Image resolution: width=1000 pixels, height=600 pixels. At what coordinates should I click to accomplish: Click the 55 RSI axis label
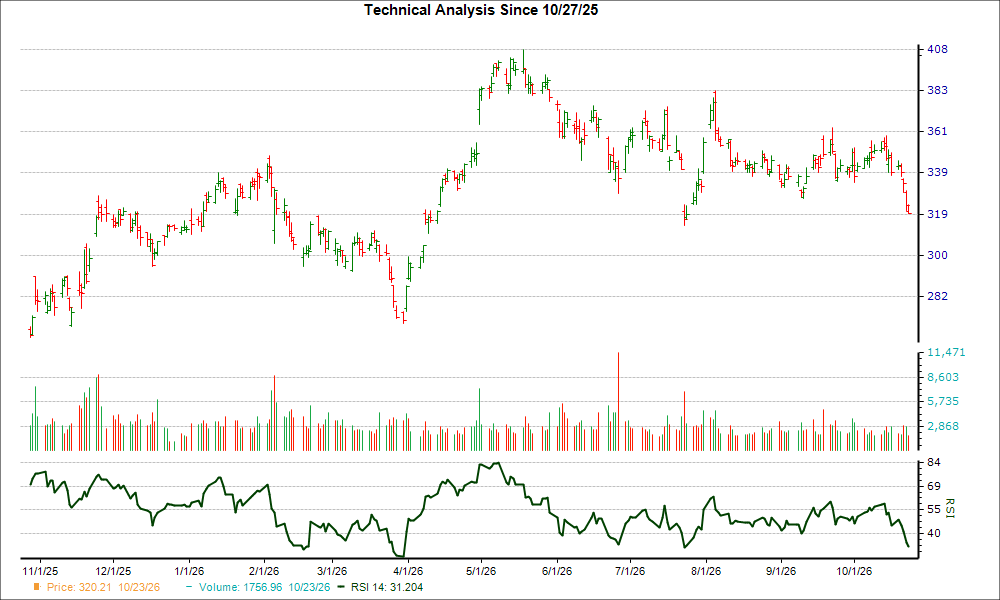pos(934,509)
